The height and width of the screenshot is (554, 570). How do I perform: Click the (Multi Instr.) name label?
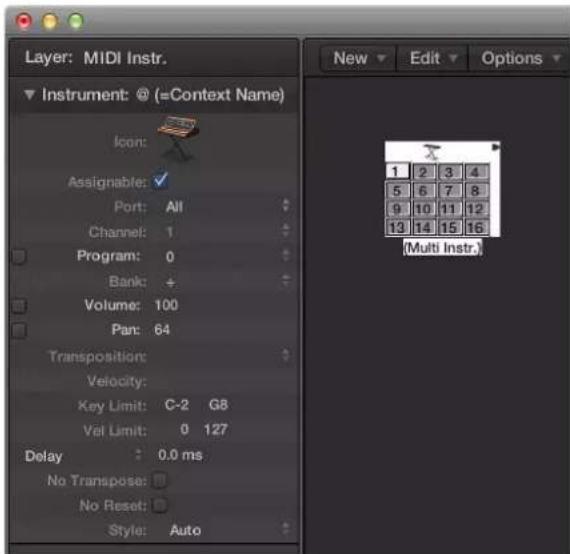[x=442, y=248]
